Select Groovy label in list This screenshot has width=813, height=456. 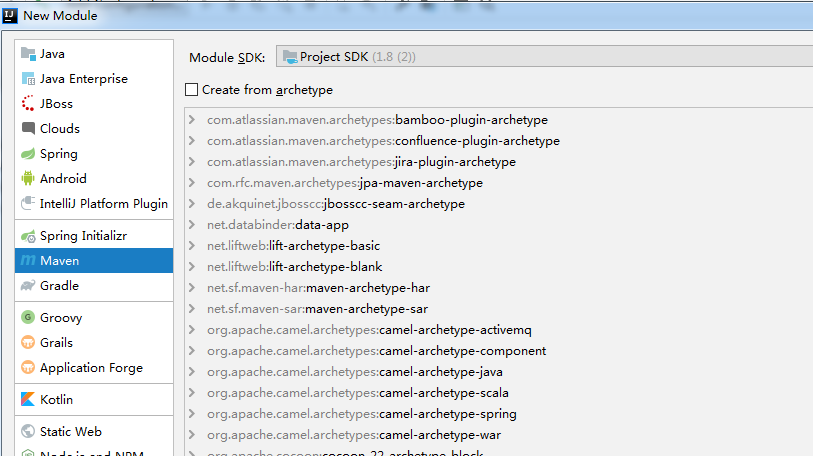click(x=61, y=317)
